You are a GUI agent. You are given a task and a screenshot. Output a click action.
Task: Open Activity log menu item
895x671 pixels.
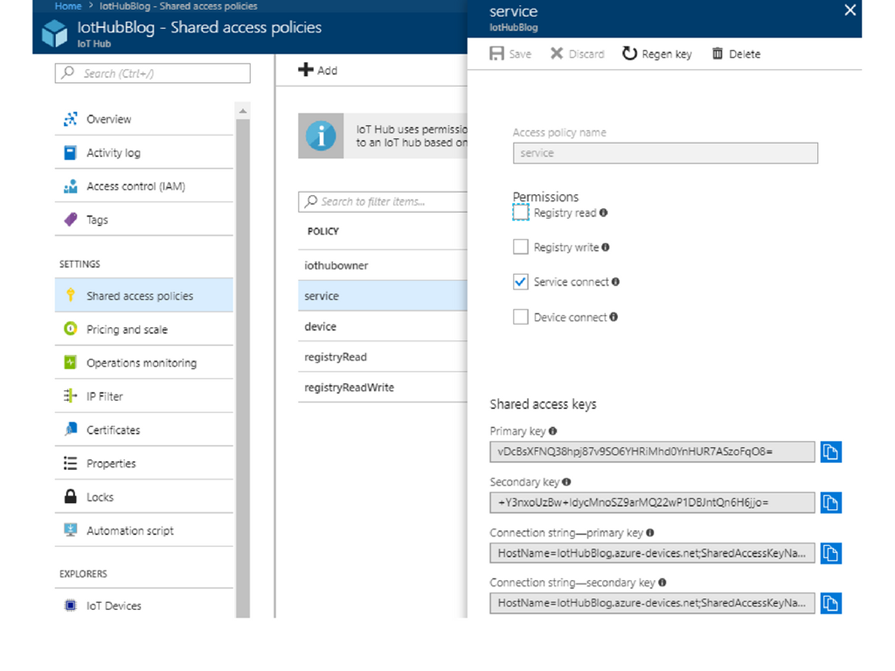(144, 153)
